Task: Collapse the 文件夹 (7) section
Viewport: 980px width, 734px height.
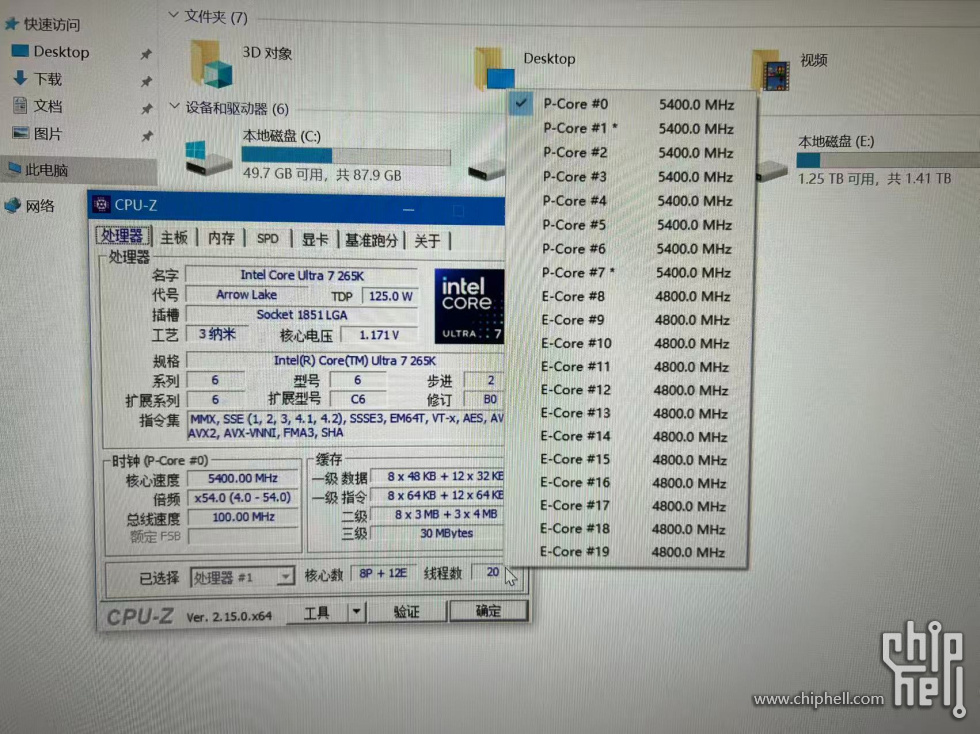Action: [173, 16]
